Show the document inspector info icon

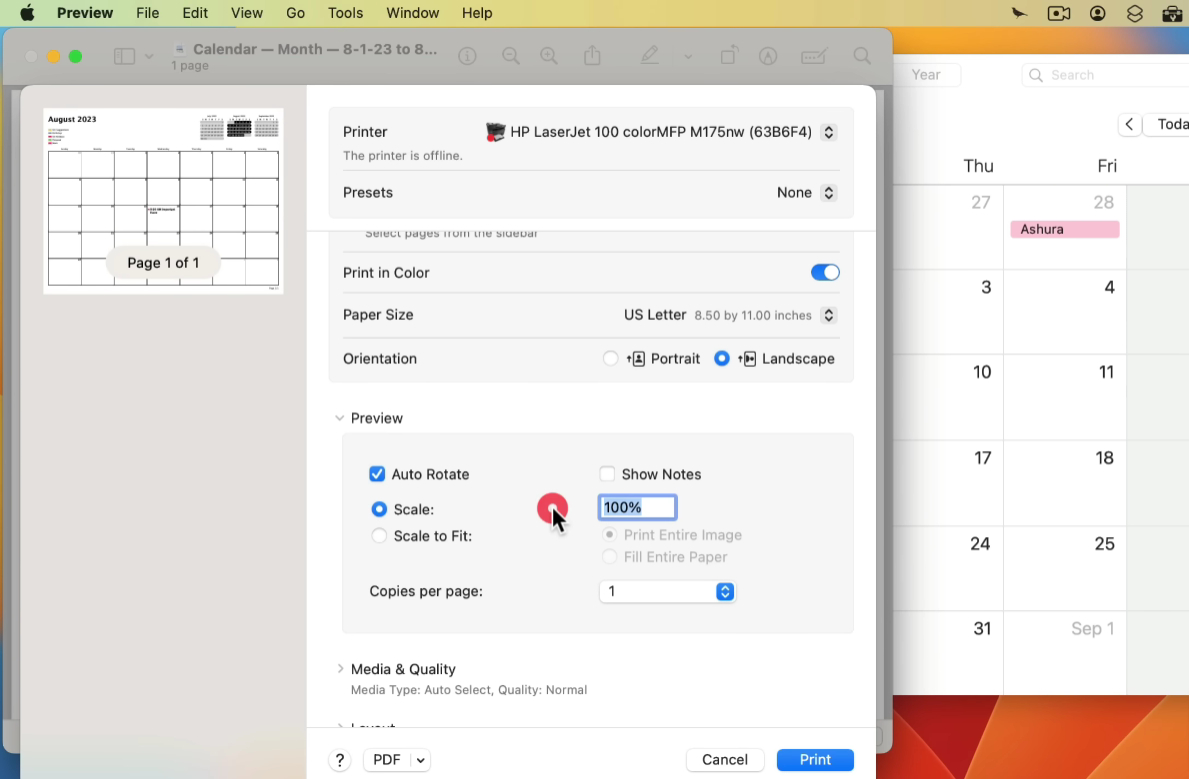467,56
